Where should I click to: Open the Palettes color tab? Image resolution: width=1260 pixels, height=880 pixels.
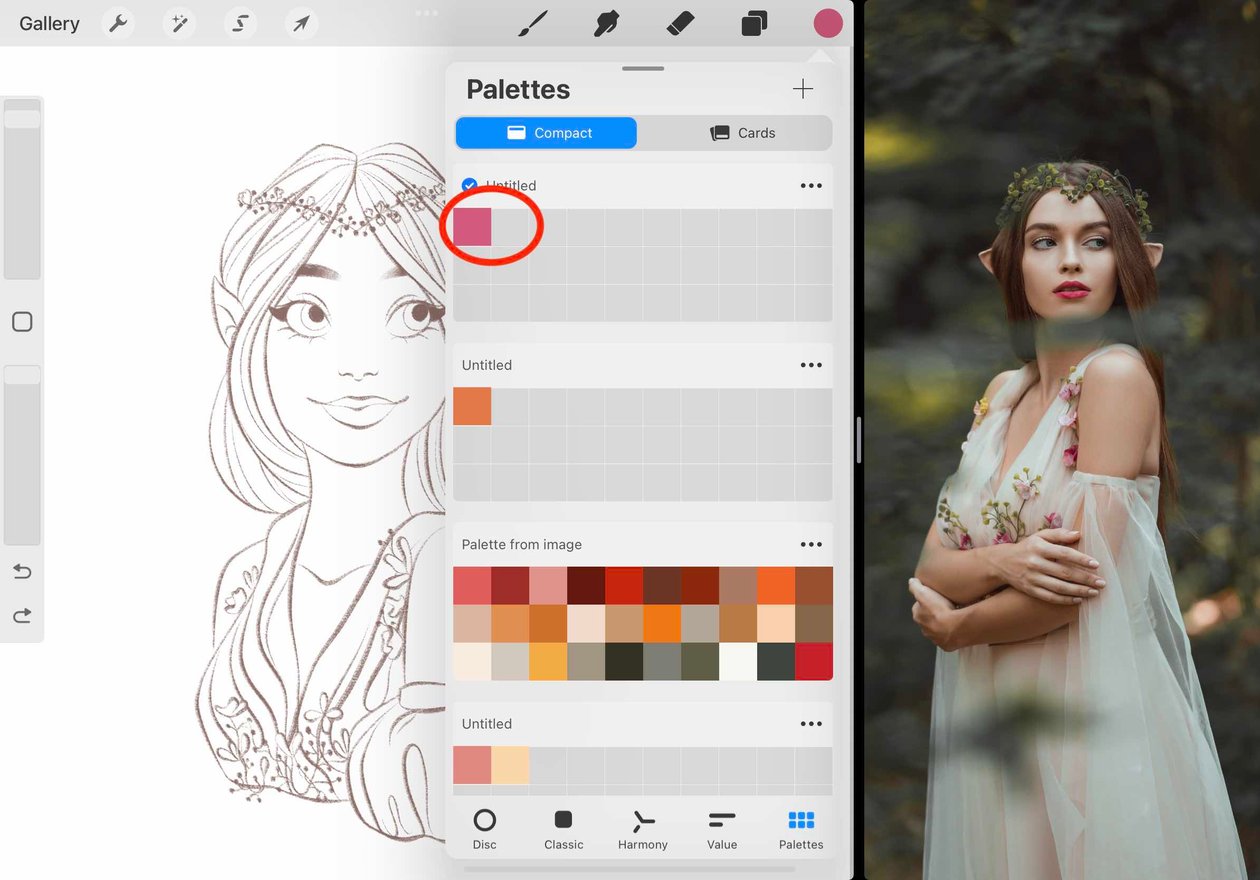(801, 830)
